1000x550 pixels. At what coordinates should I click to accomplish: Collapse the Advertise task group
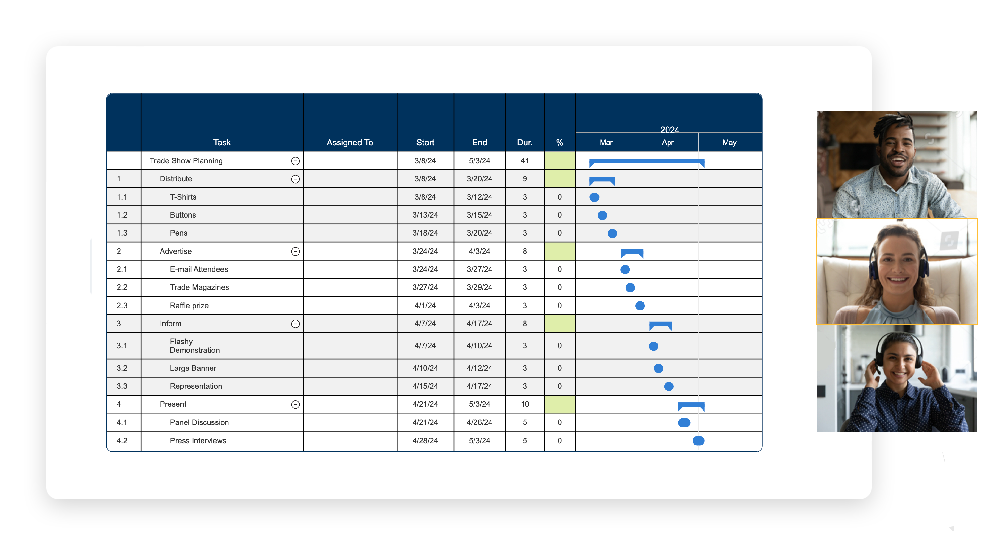pyautogui.click(x=295, y=251)
